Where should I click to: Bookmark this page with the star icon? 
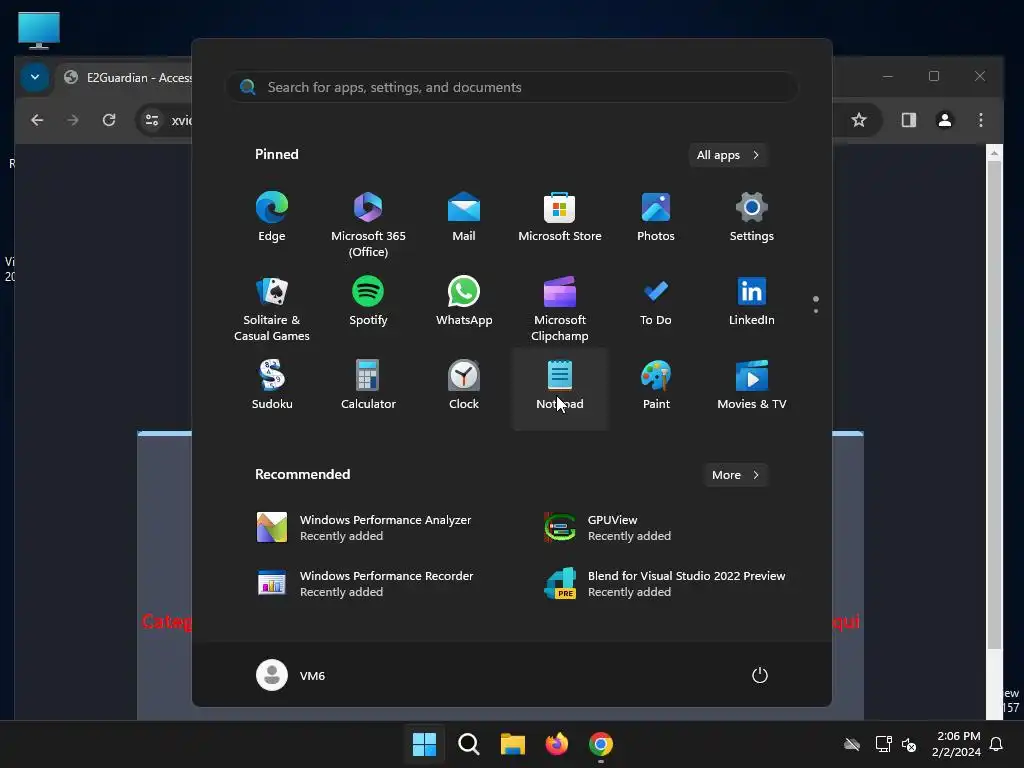pyautogui.click(x=859, y=120)
